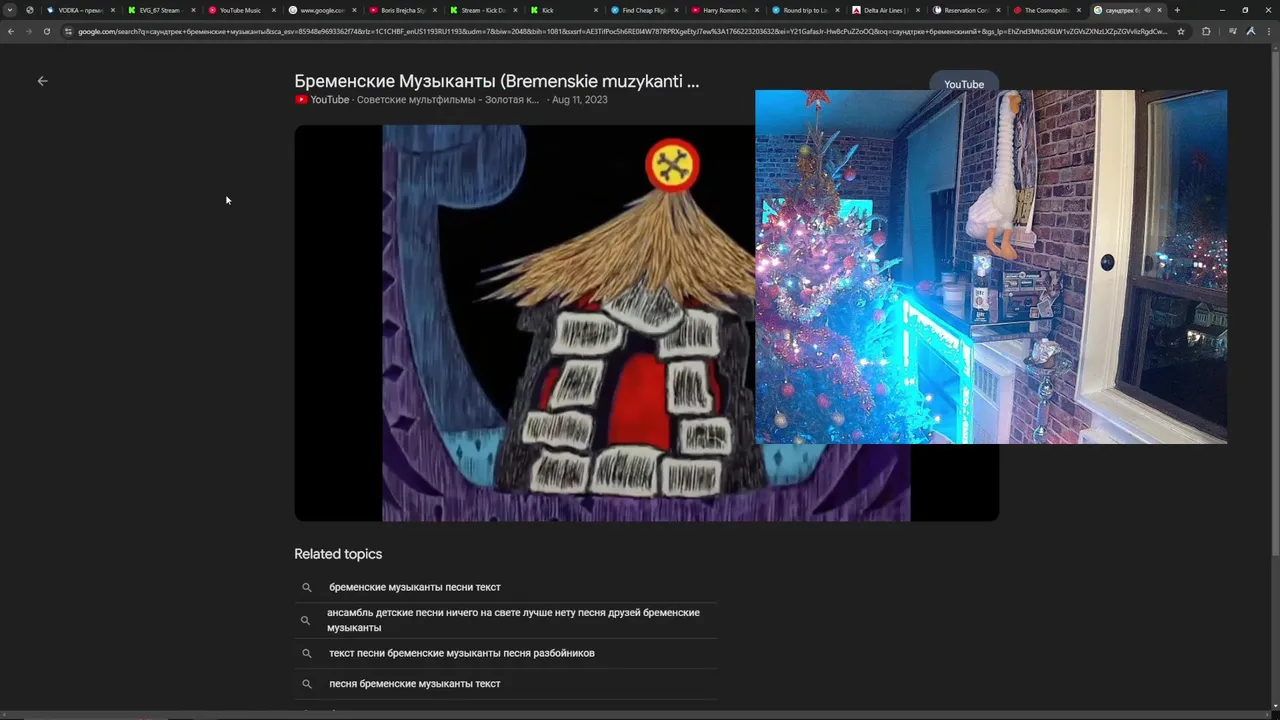Switch to the EVG_67 Stream tab
1280x720 pixels.
(x=160, y=10)
